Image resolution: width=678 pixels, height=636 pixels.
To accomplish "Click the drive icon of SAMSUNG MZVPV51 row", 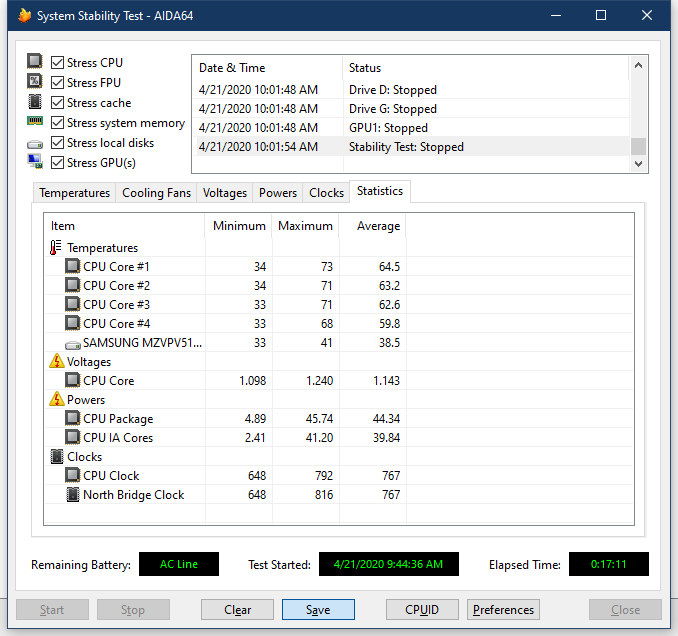I will coord(73,345).
